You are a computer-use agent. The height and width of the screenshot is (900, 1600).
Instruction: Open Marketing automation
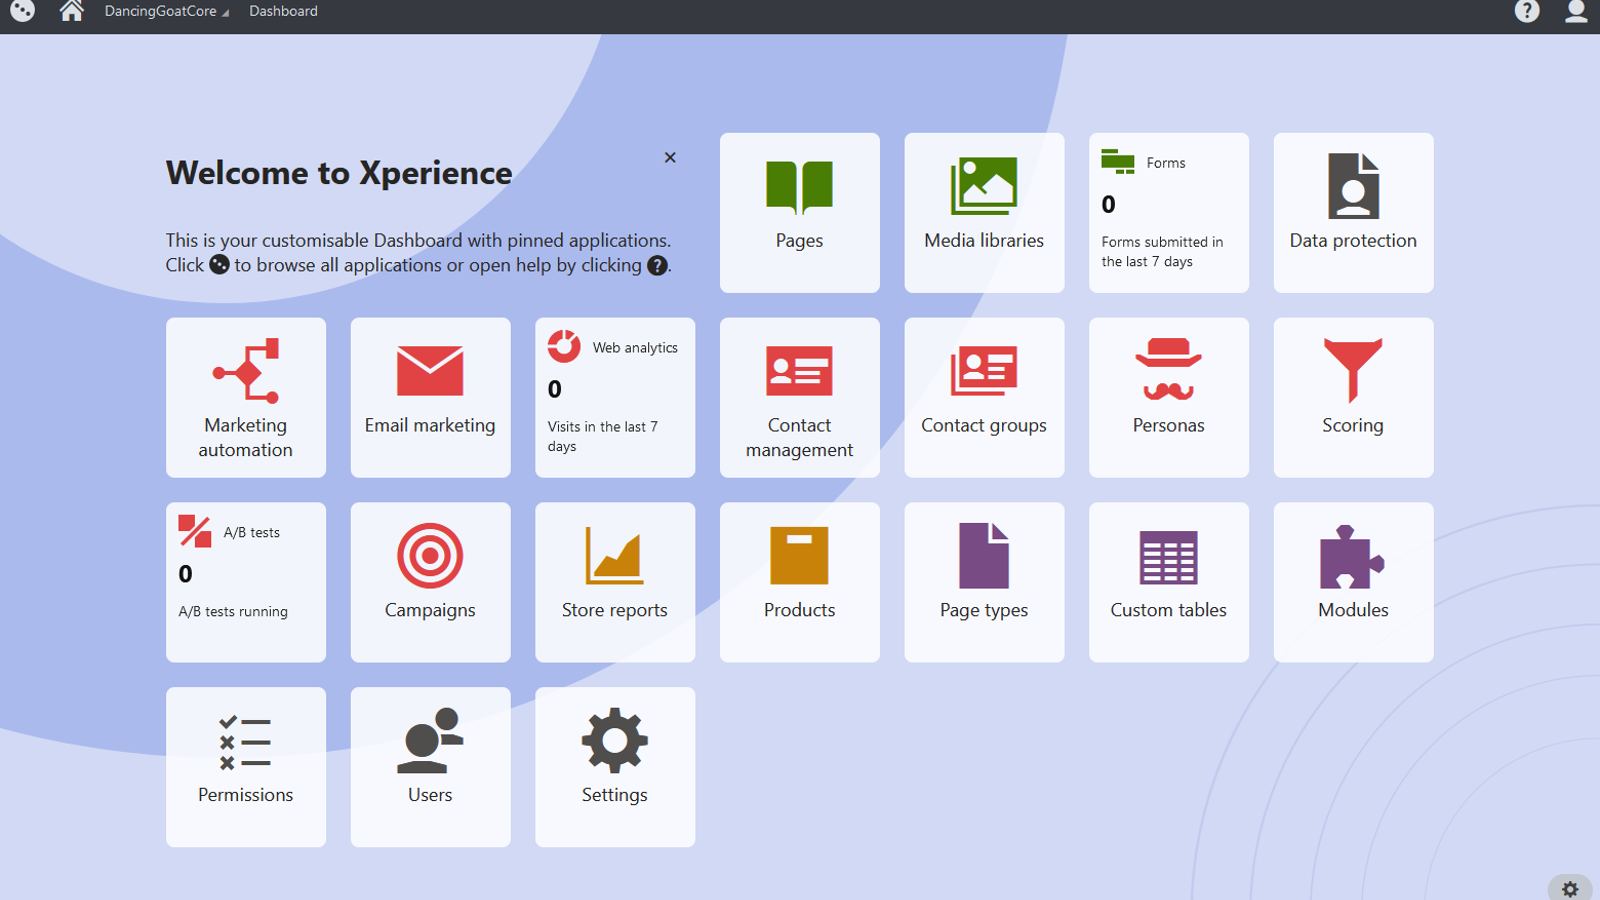pyautogui.click(x=245, y=397)
